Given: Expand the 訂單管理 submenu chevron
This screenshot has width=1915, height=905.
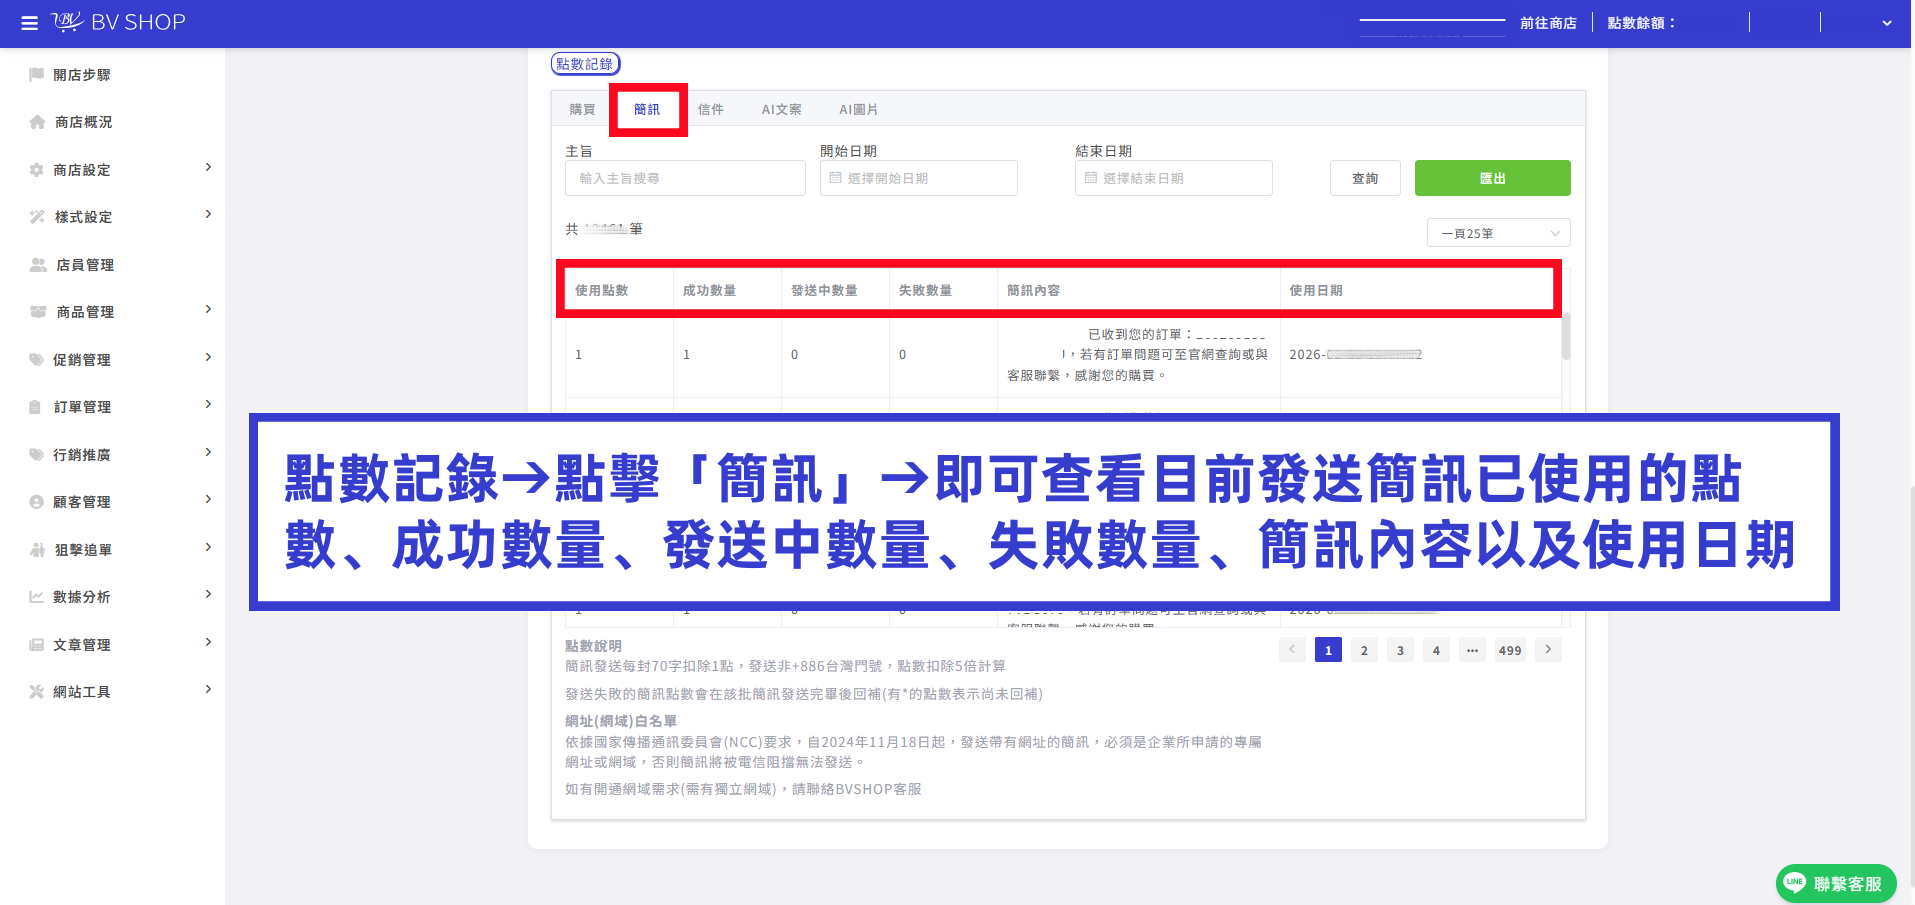Looking at the screenshot, I should pos(208,404).
